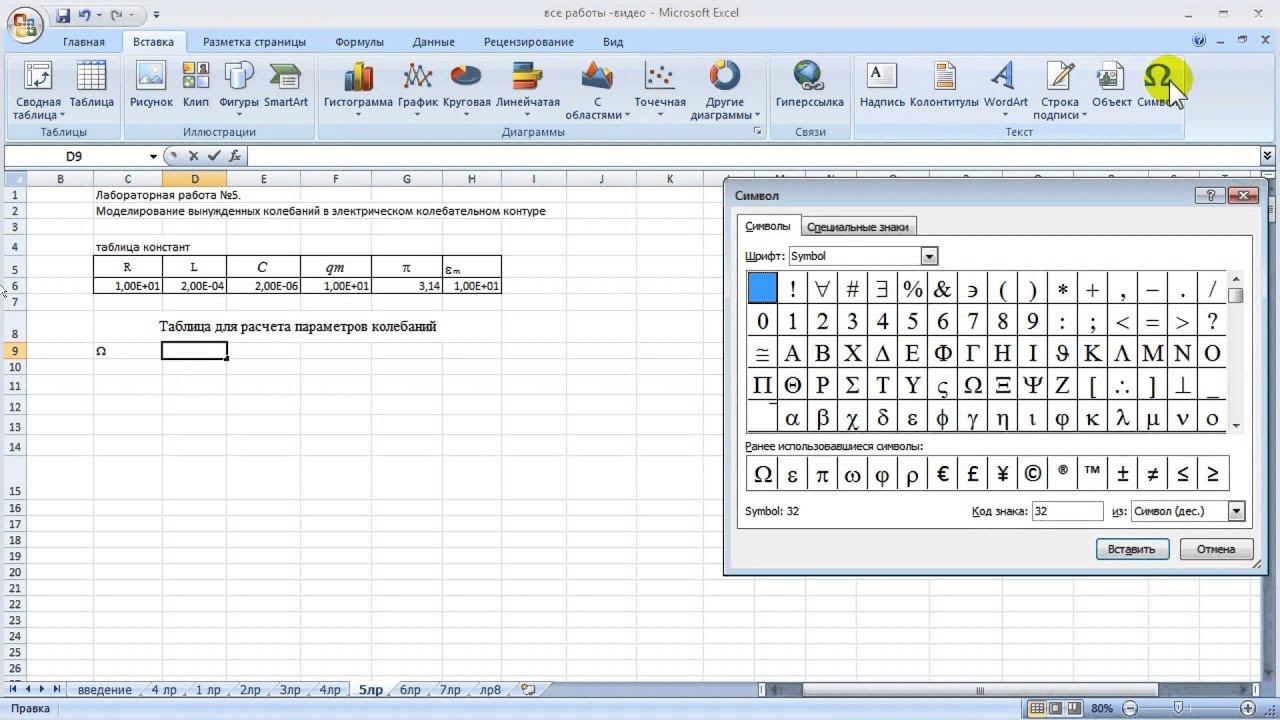Click the Отмена button
Viewport: 1280px width, 720px height.
point(1216,549)
